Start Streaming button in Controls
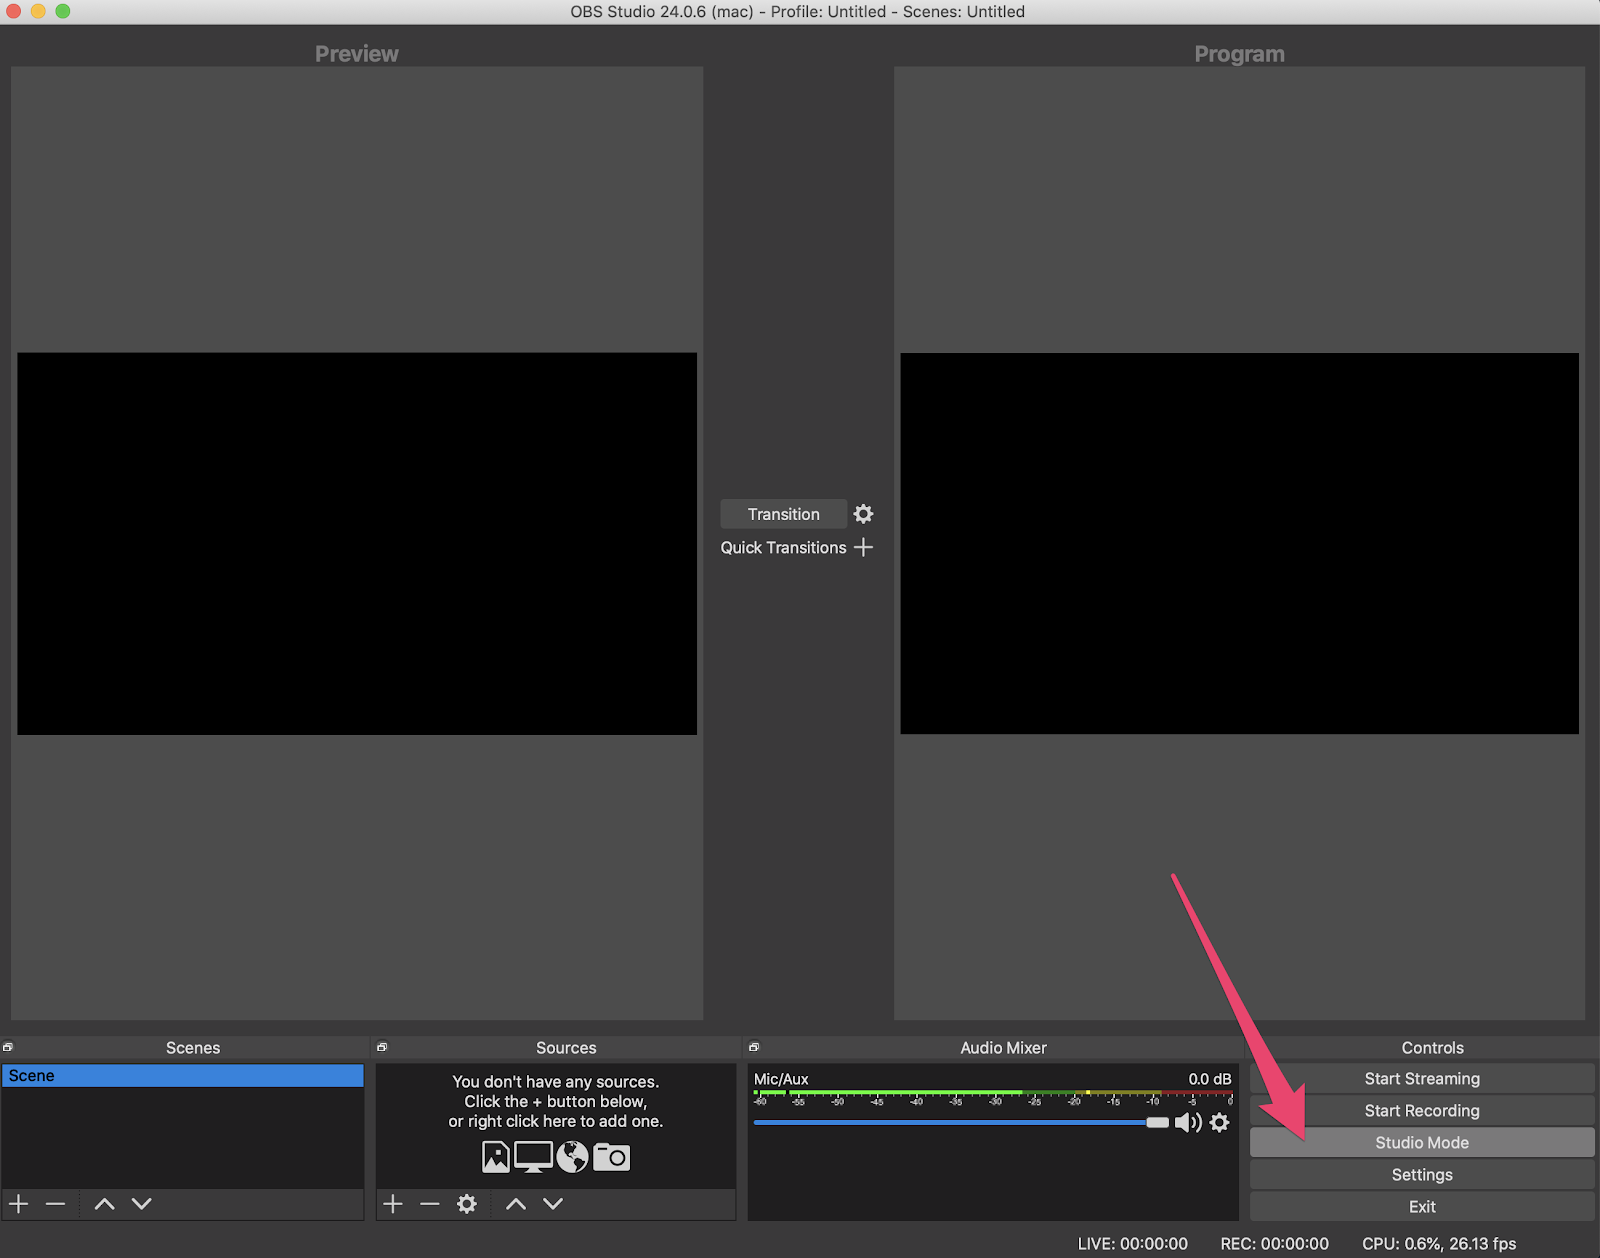Image resolution: width=1600 pixels, height=1258 pixels. pyautogui.click(x=1422, y=1079)
